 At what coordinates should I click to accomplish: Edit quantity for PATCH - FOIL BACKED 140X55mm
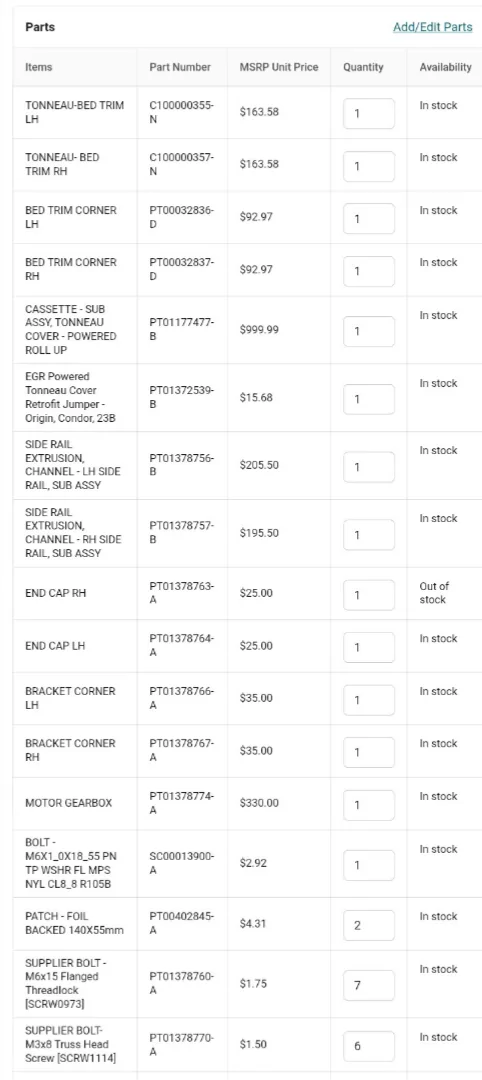click(x=369, y=925)
